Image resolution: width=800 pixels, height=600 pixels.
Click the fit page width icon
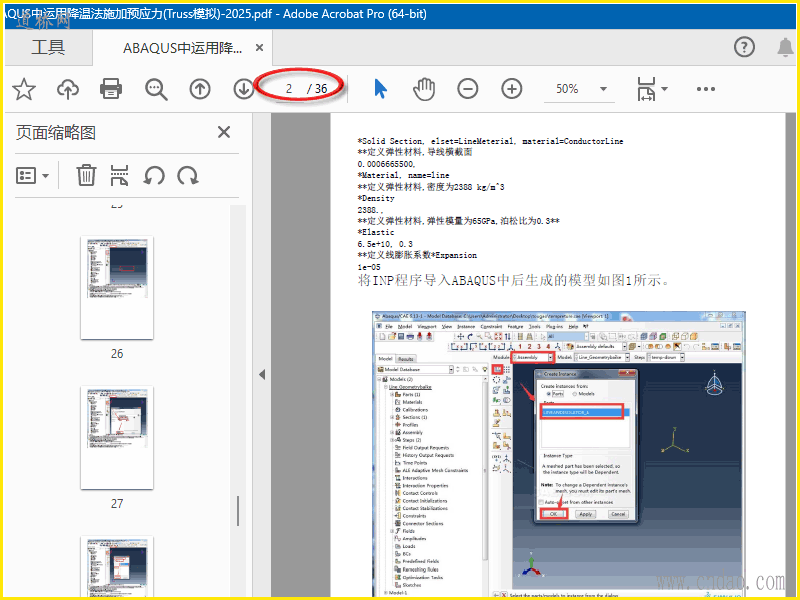[x=646, y=89]
